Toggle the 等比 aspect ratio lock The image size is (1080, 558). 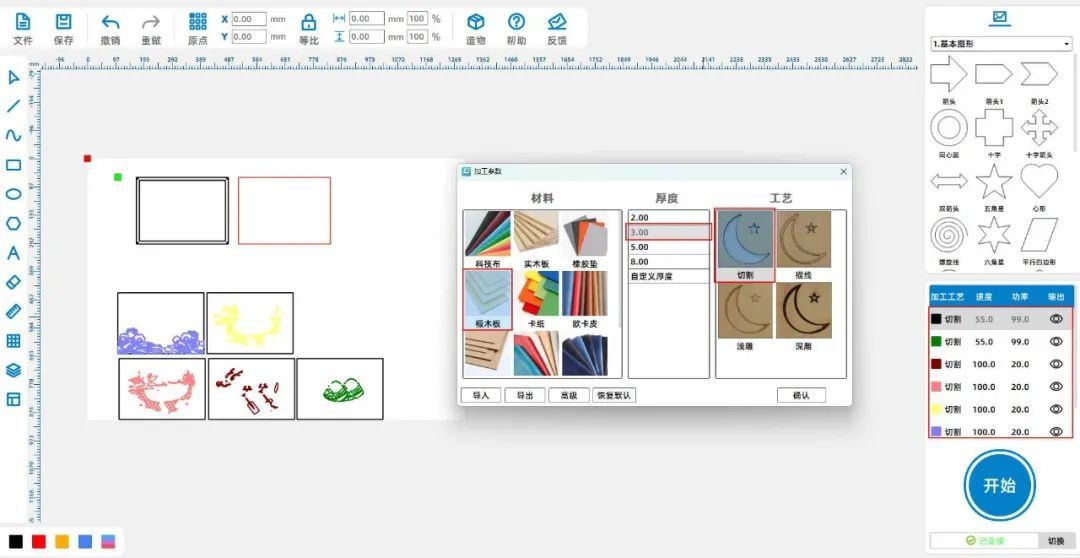(x=309, y=22)
